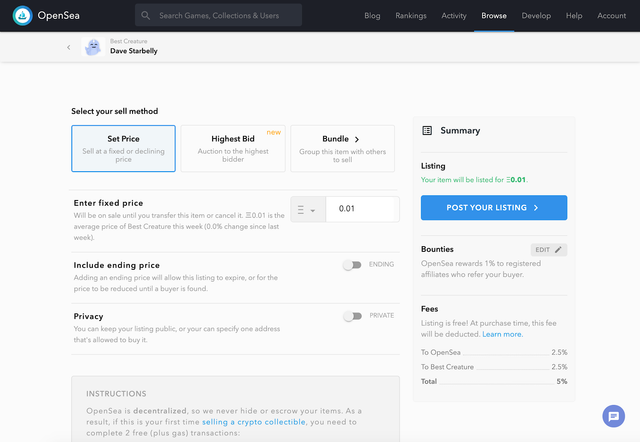Select the Set Price sell method
Viewport: 640px width, 442px height.
[123, 149]
